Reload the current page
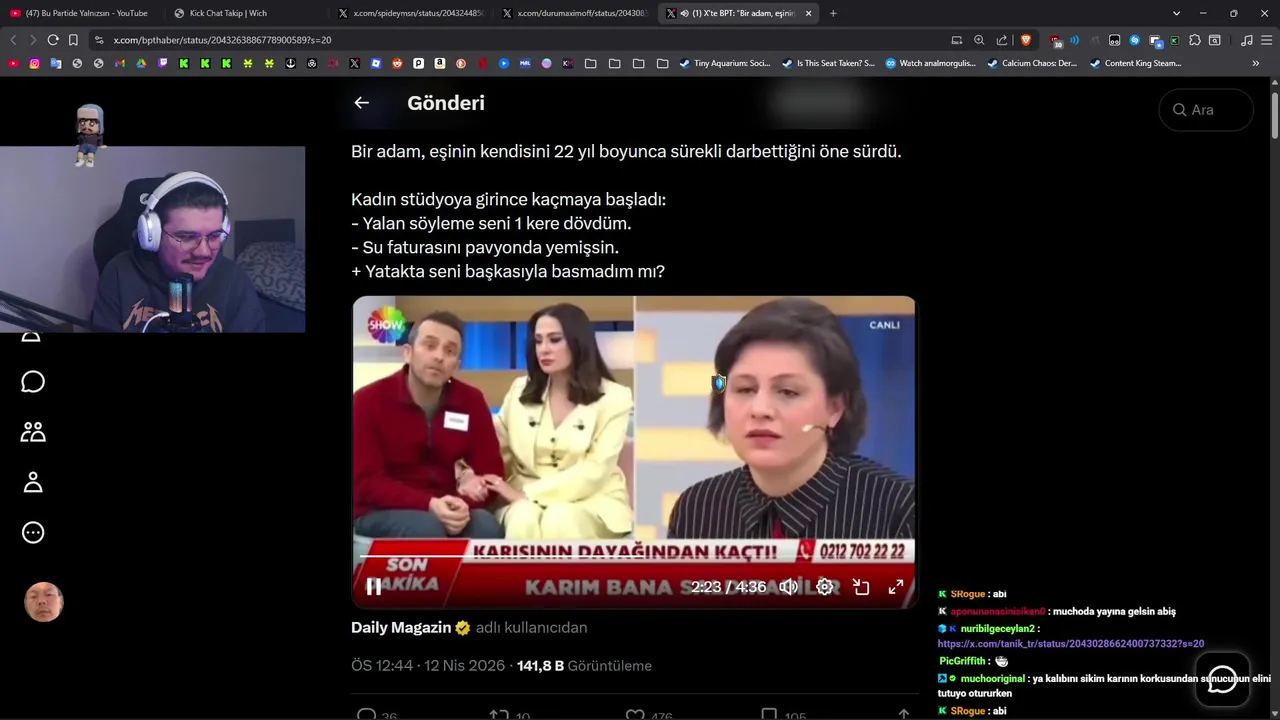Screen dimensions: 1280x720 [53, 40]
